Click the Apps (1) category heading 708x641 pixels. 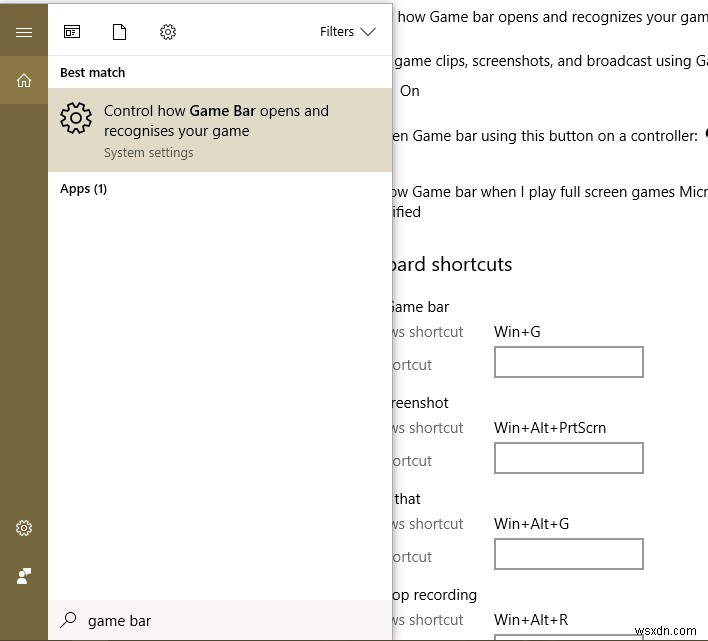click(83, 189)
